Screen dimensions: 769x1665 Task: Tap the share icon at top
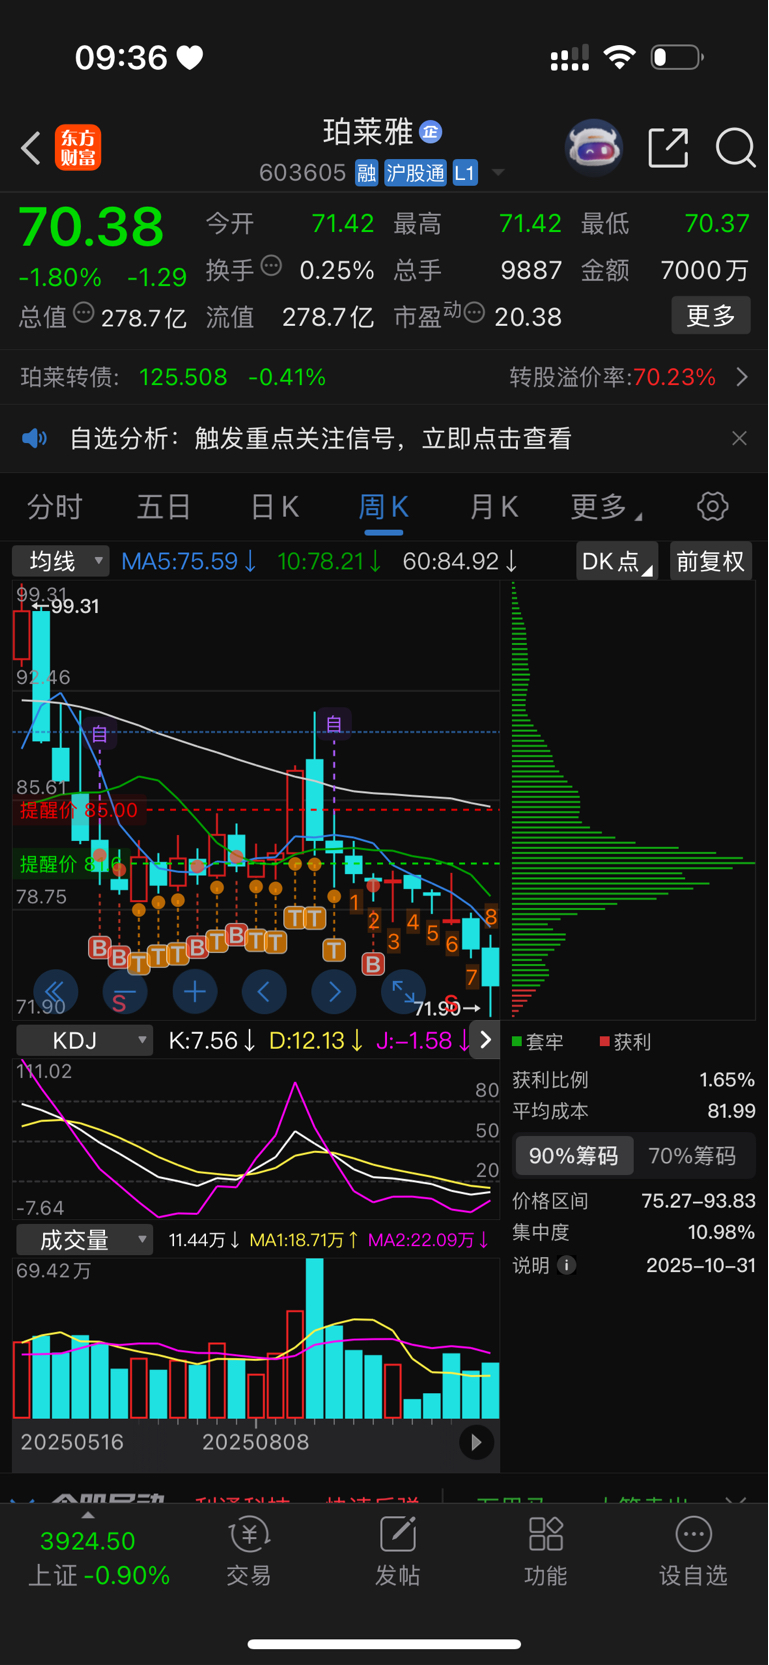(x=668, y=148)
